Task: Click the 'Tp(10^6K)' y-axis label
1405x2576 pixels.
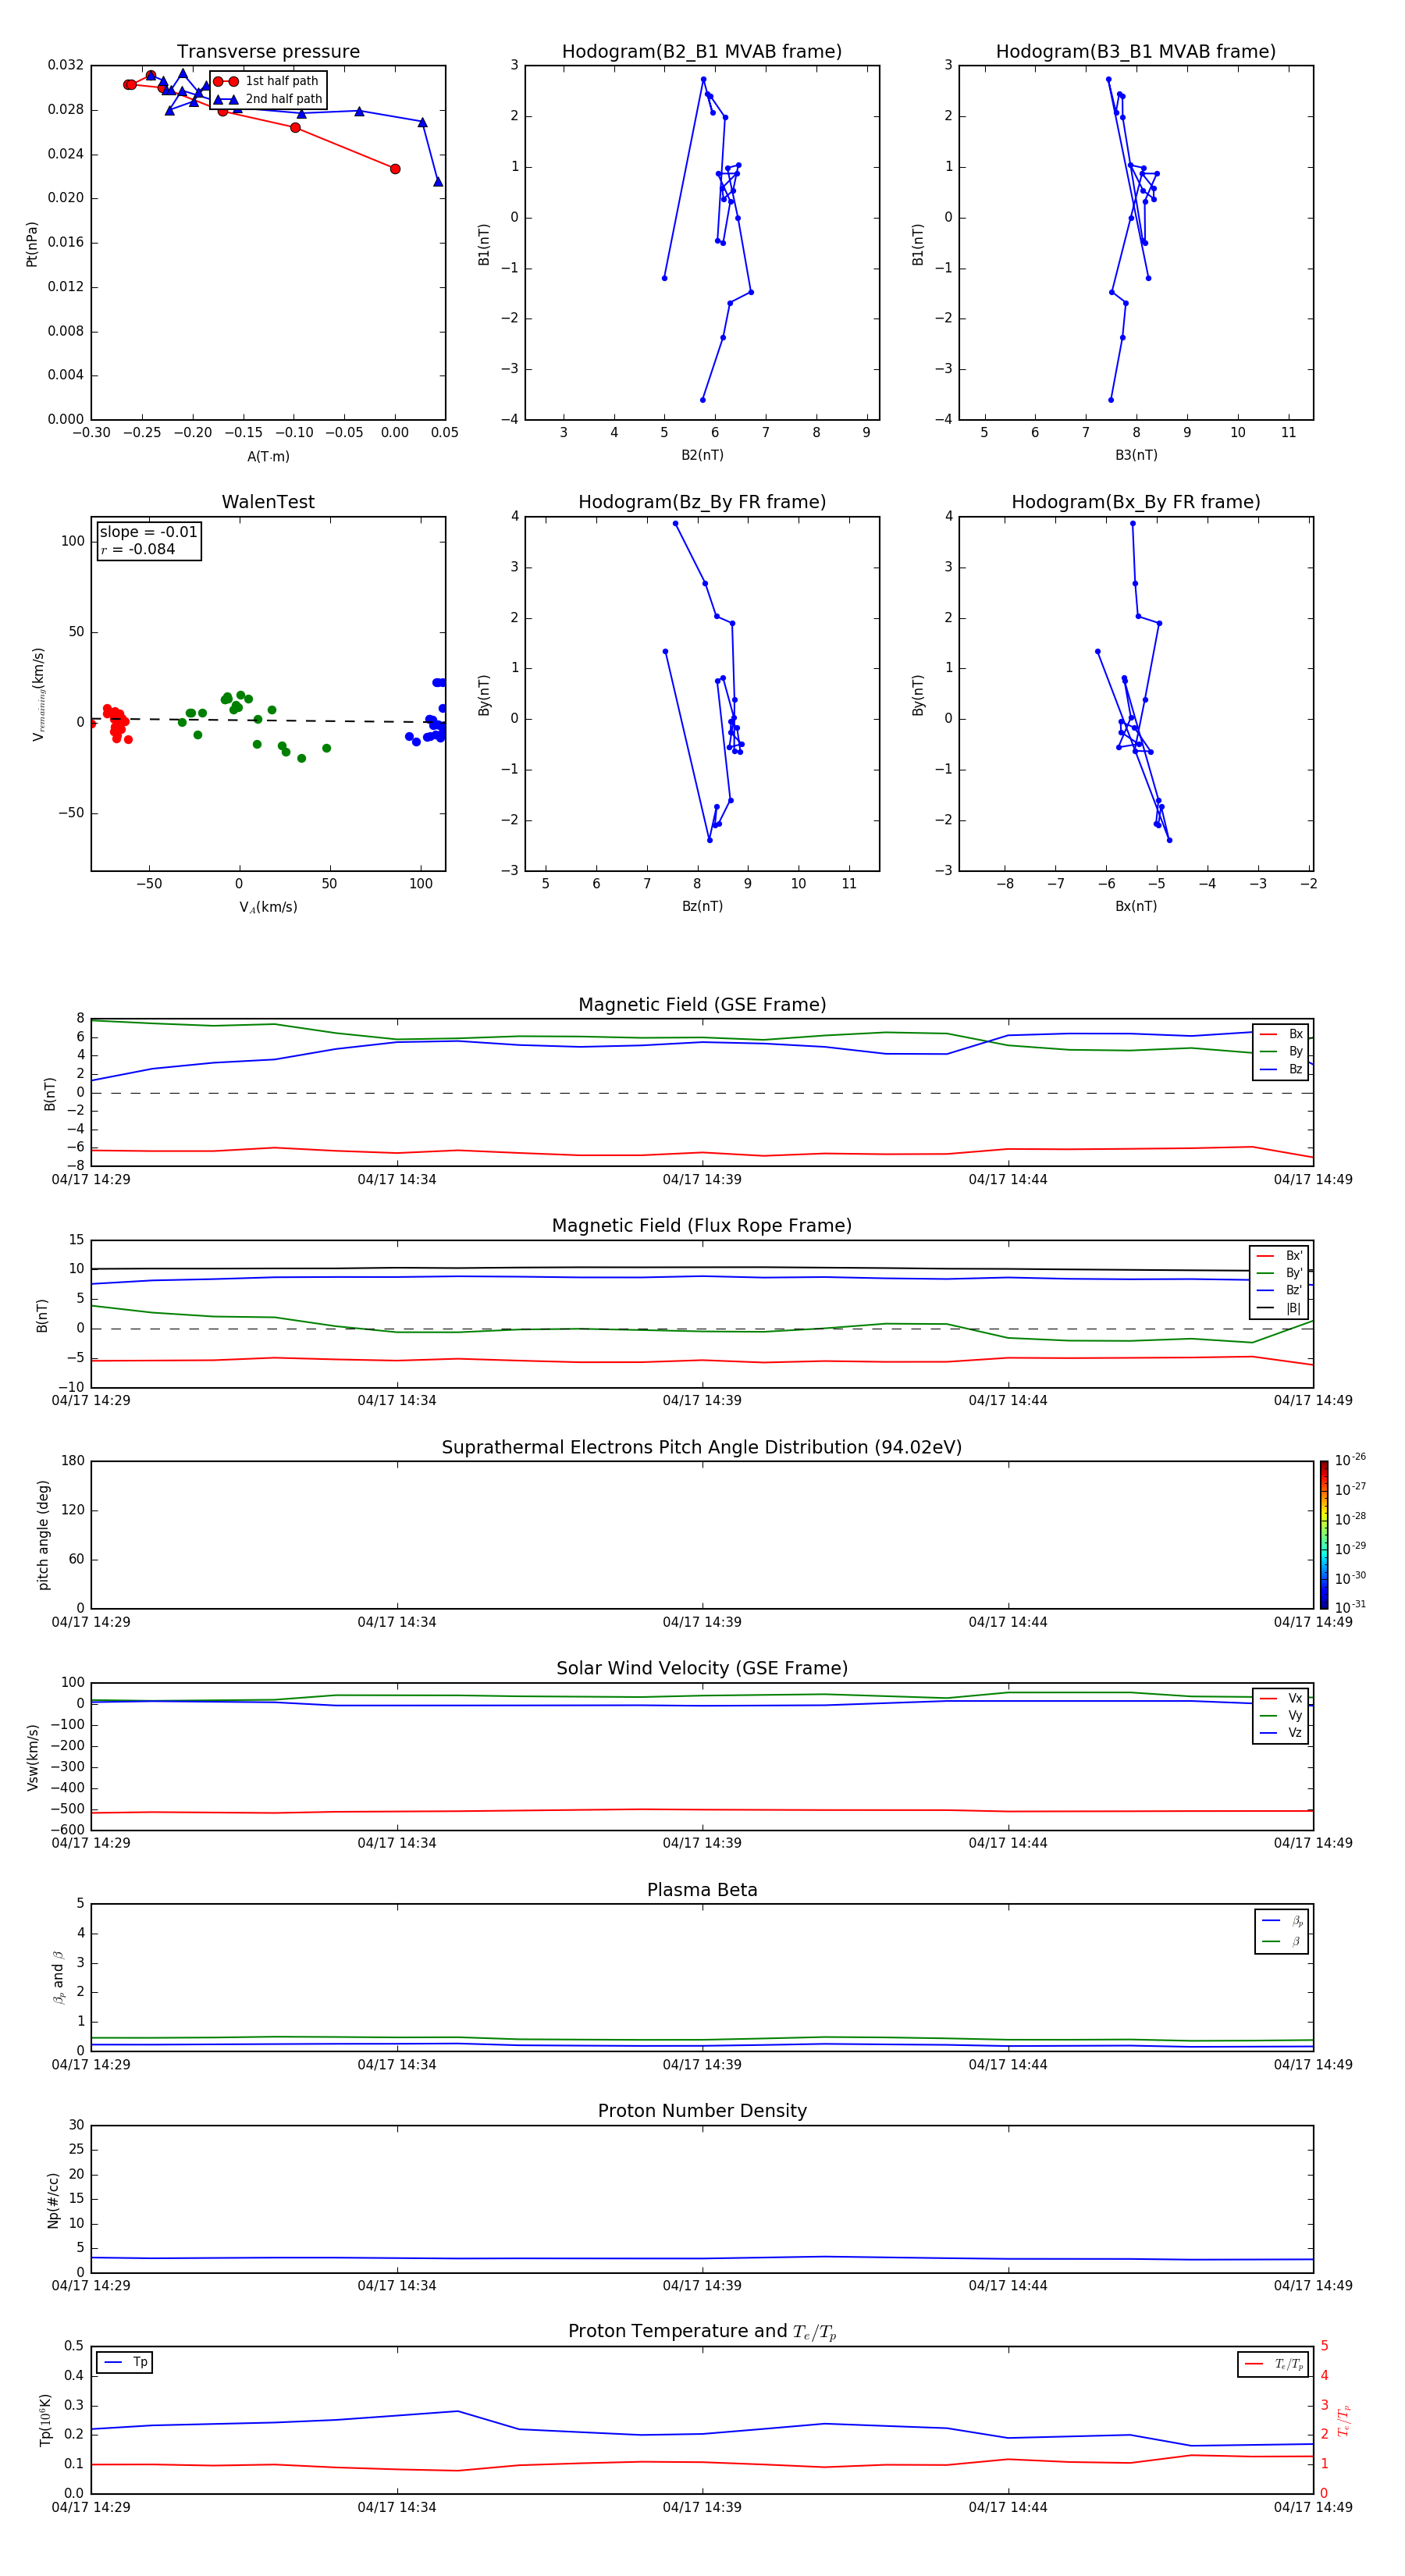Action: coord(45,2420)
